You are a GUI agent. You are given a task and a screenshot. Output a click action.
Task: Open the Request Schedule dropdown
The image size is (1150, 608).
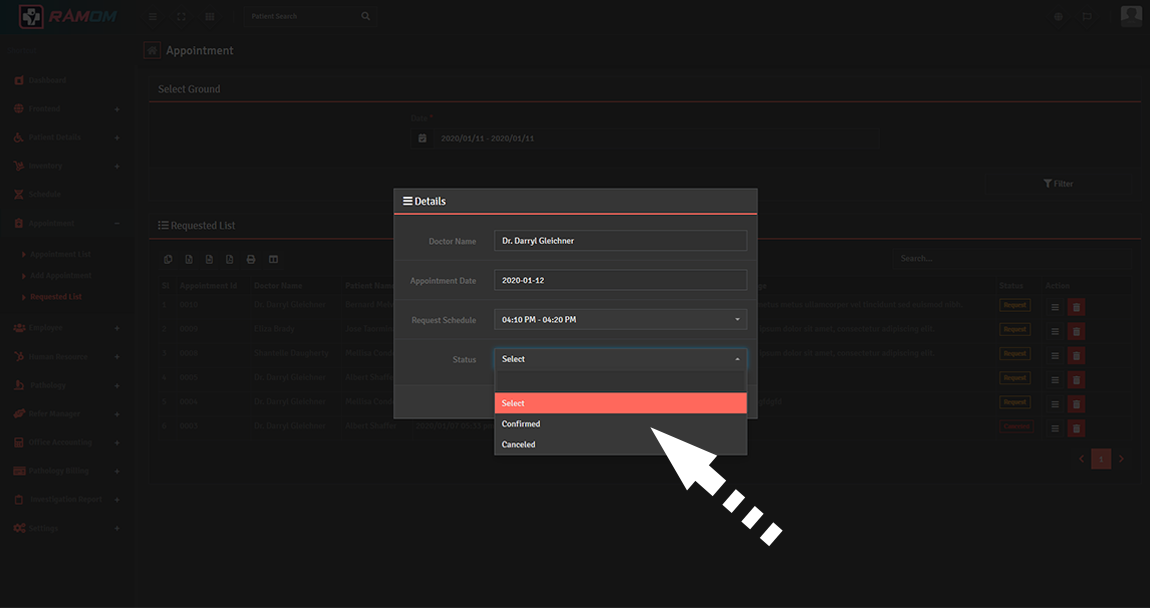coord(620,320)
